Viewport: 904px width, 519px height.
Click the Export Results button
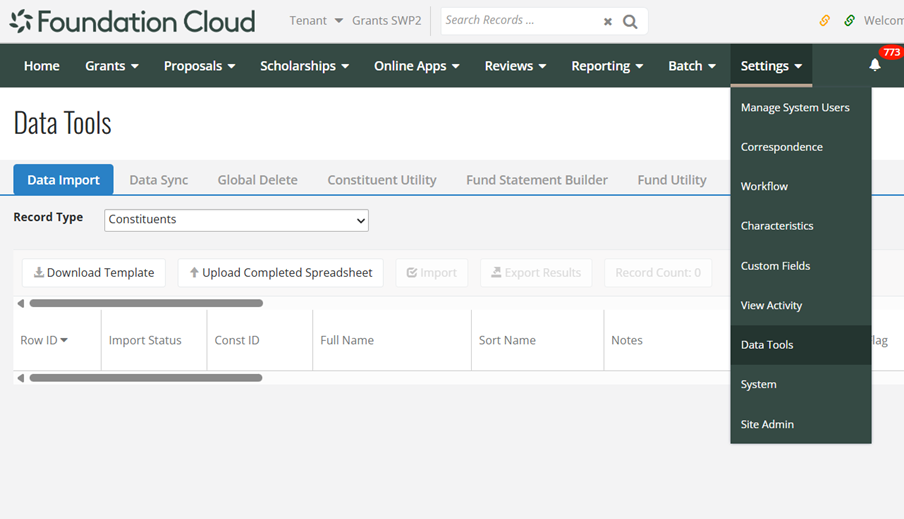click(x=536, y=273)
